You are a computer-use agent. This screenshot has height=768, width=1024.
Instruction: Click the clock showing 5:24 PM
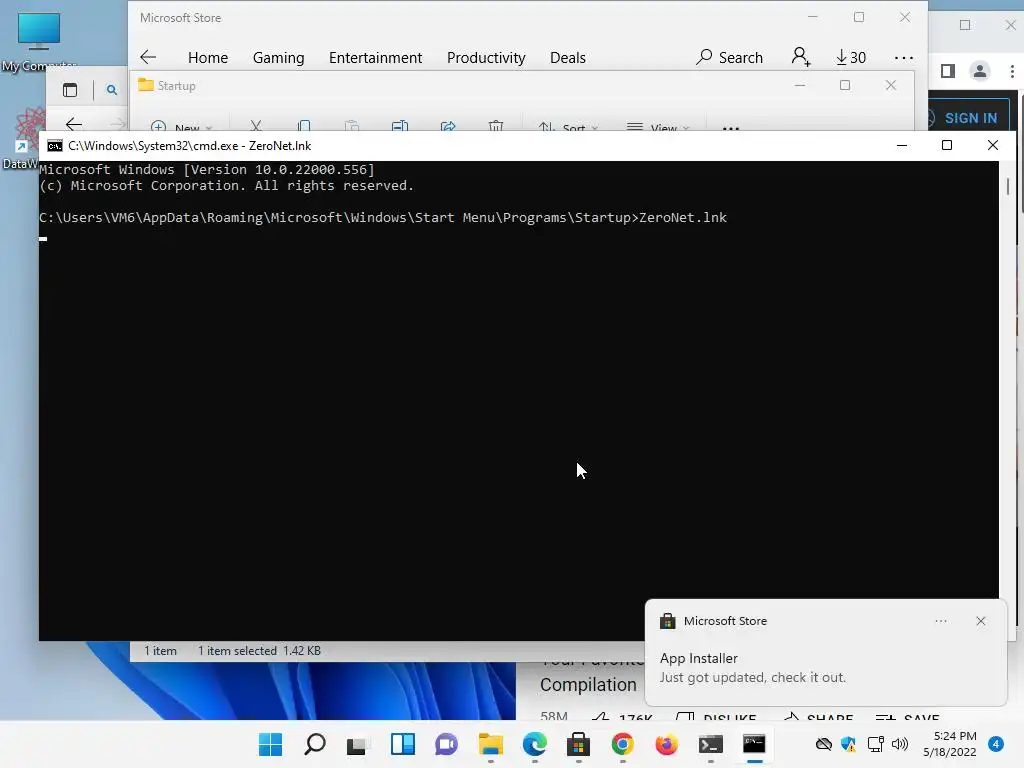click(x=950, y=744)
